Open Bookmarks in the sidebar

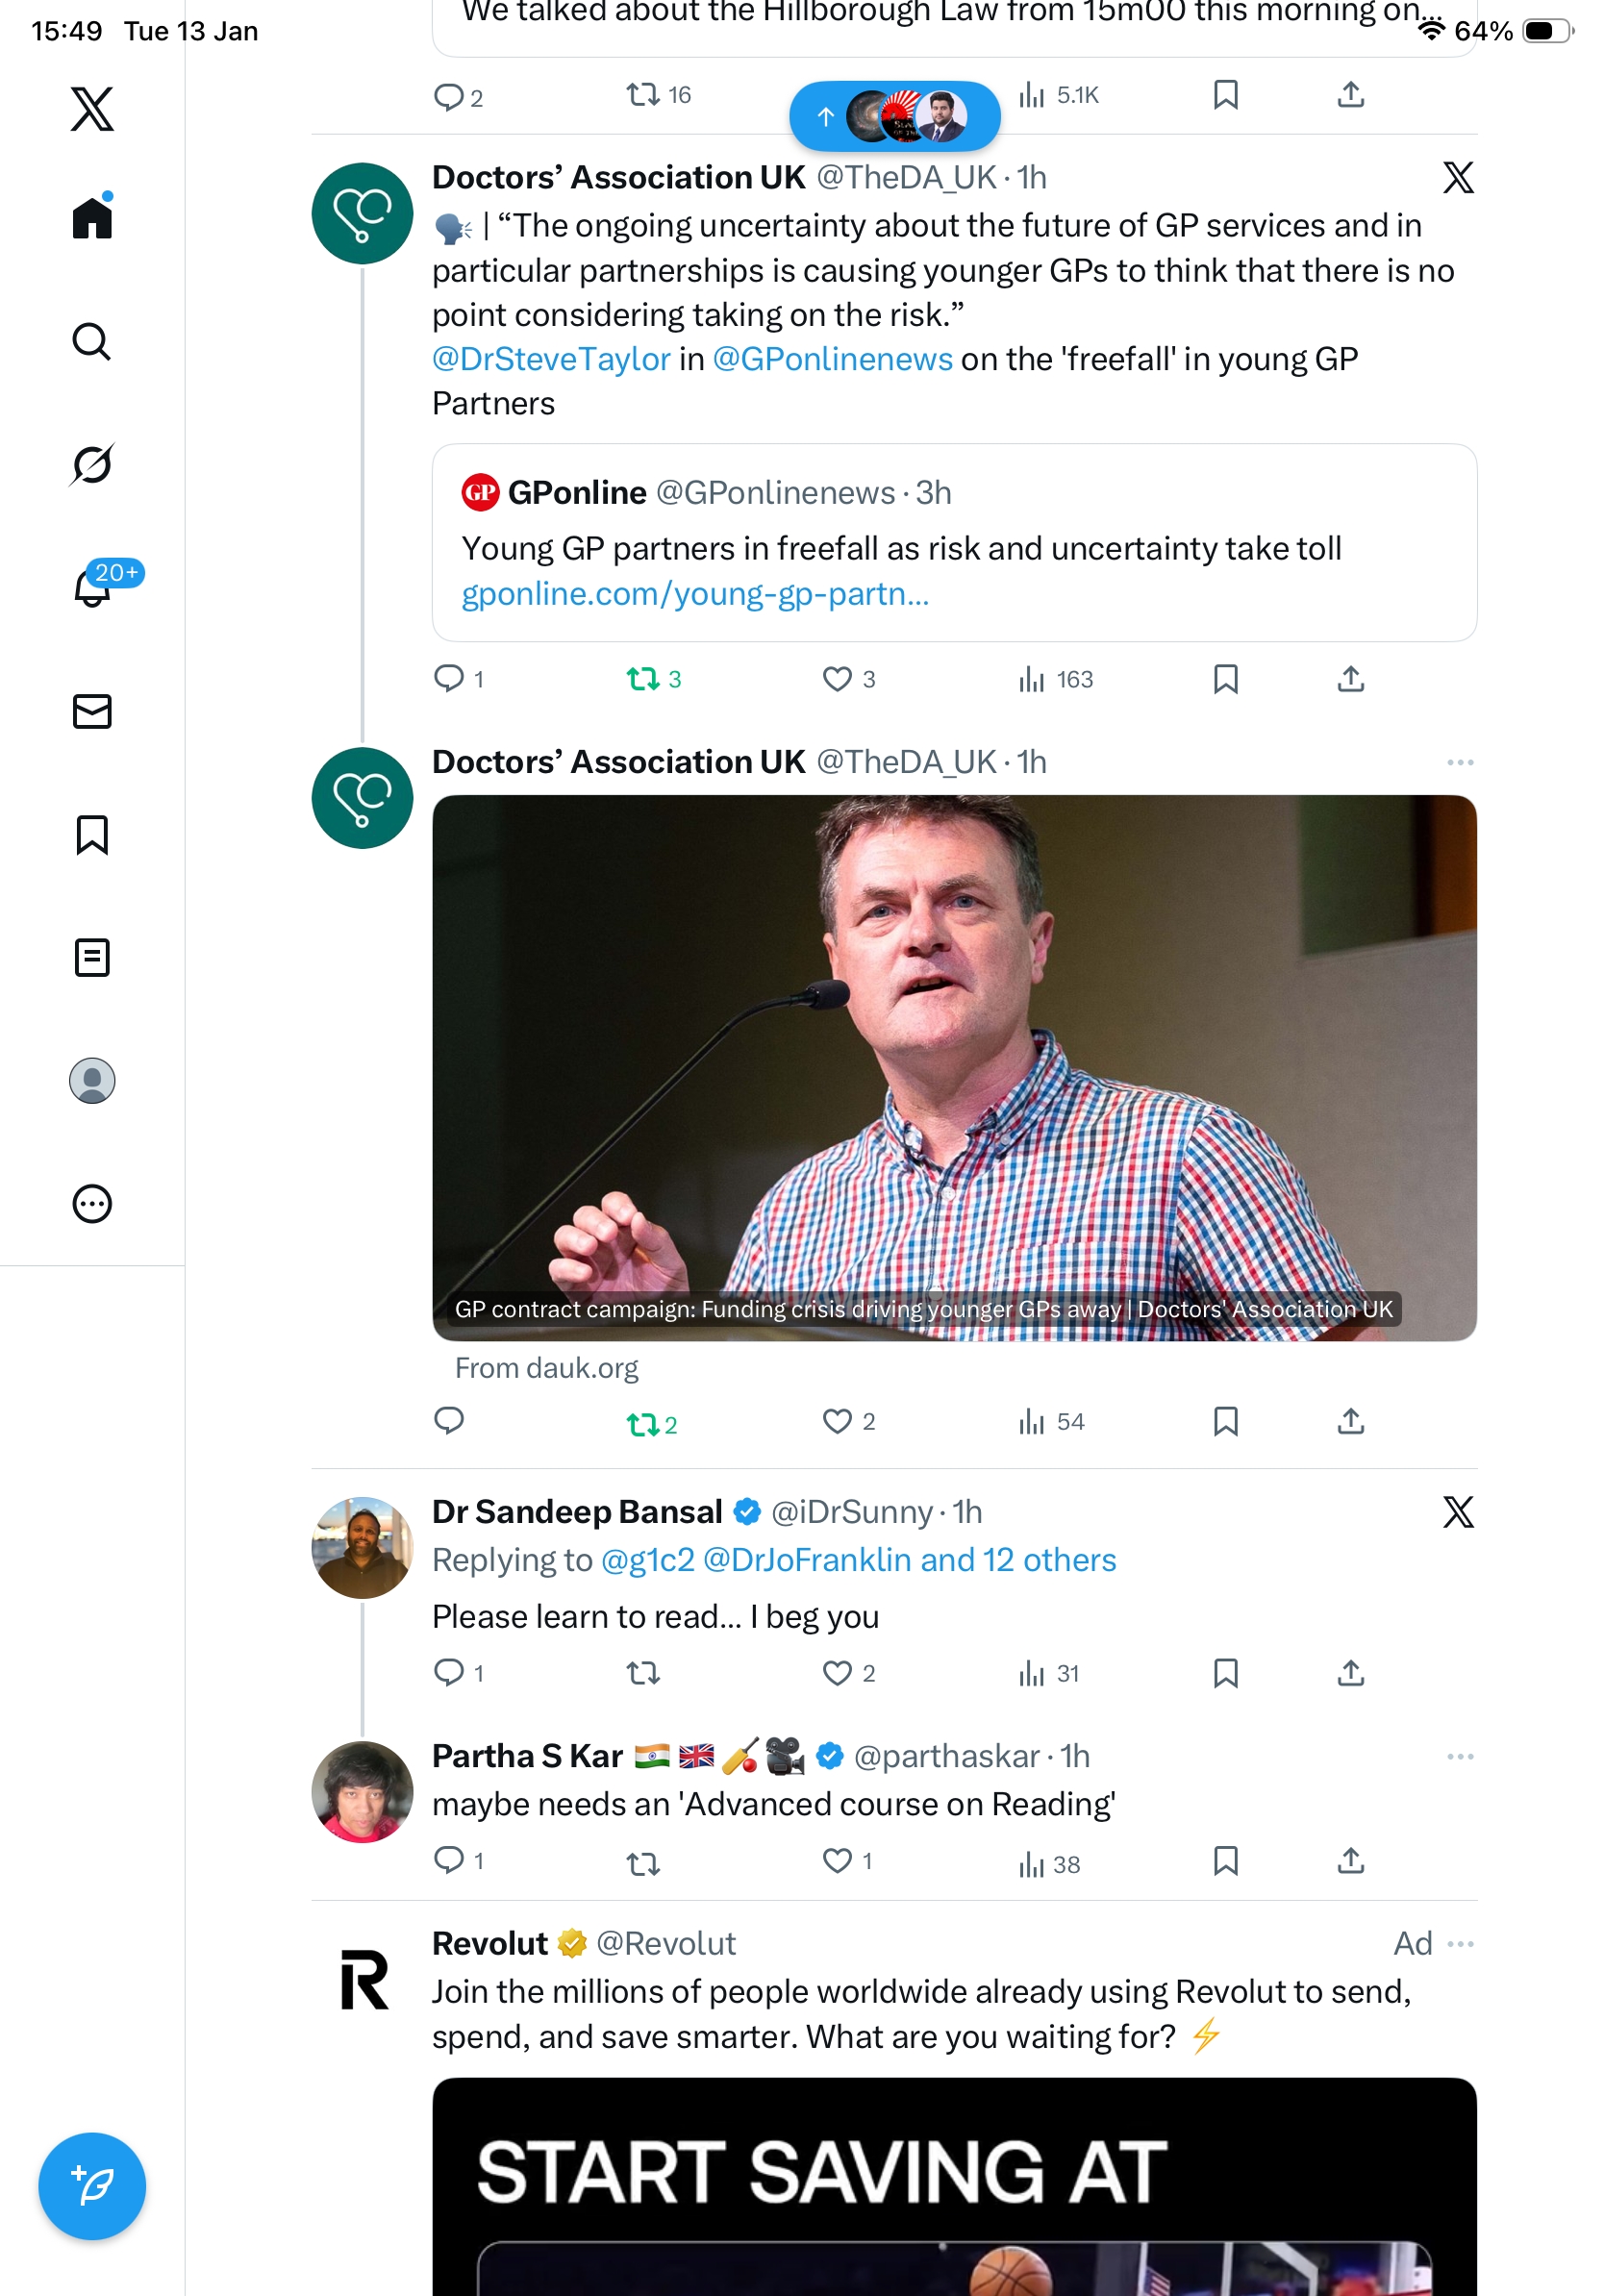[92, 835]
